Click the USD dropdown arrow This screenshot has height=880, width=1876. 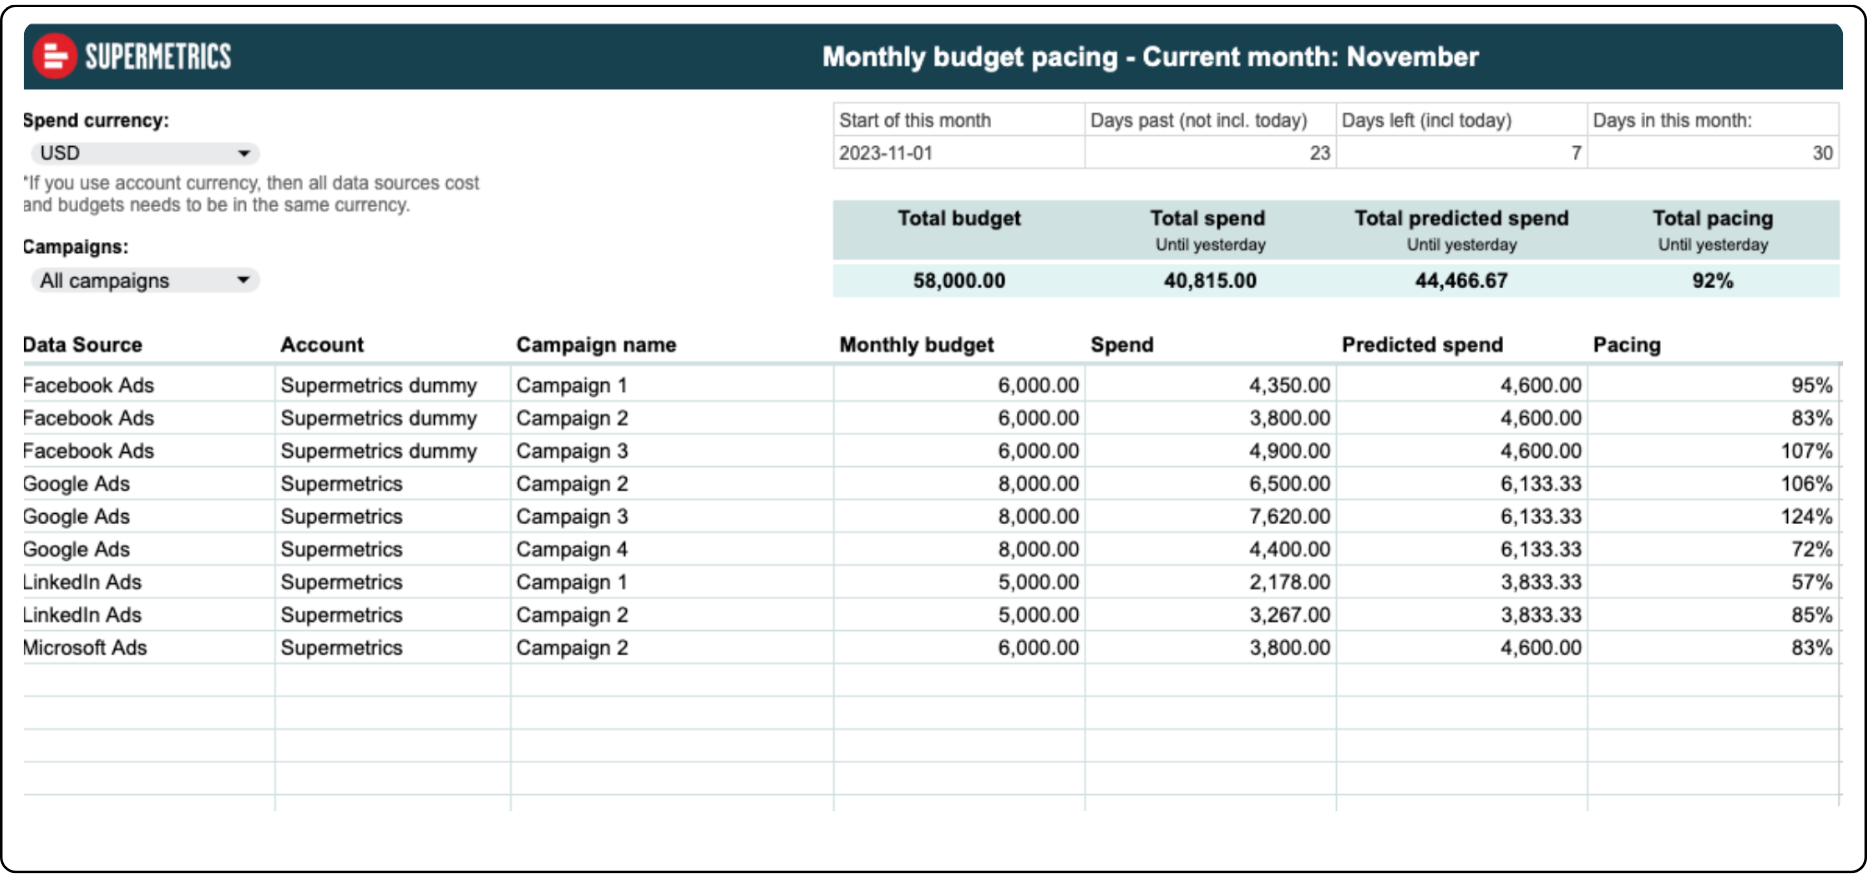point(243,153)
